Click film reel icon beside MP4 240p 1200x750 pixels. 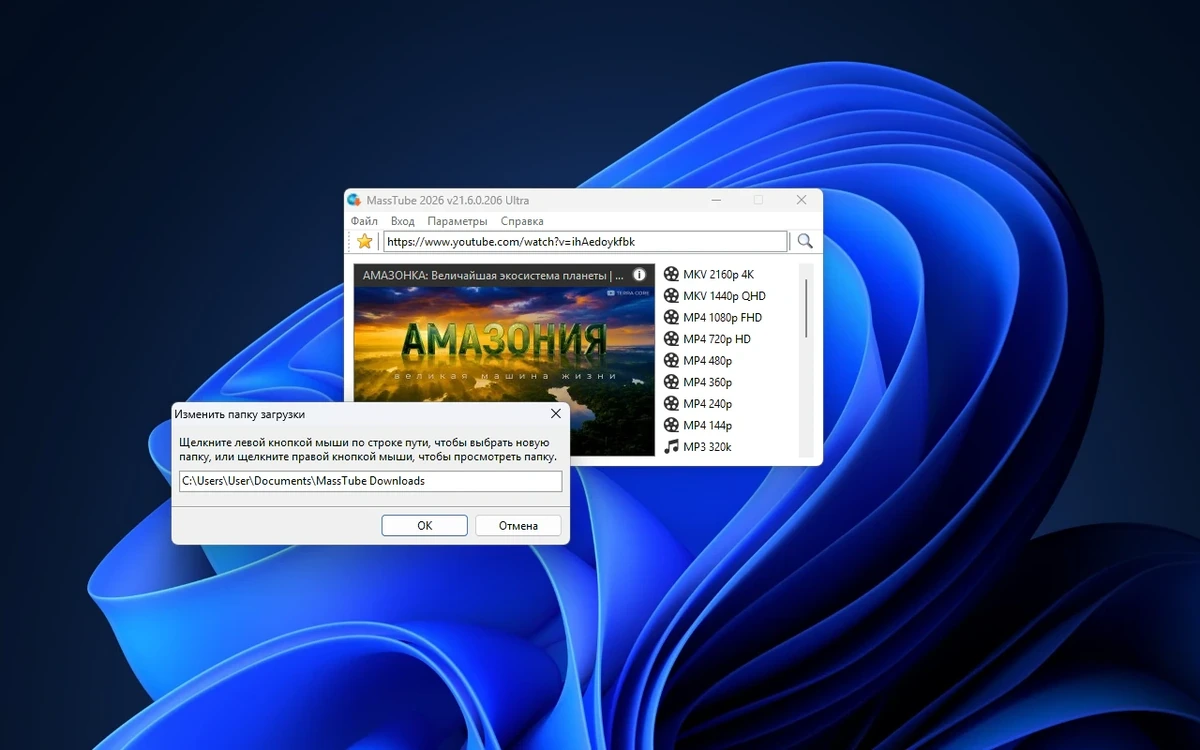pyautogui.click(x=671, y=404)
